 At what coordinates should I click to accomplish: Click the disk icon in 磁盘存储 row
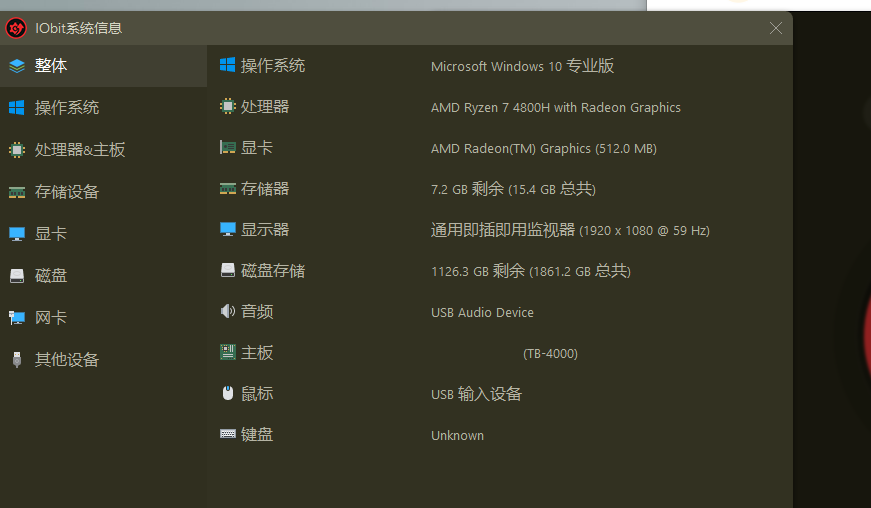pyautogui.click(x=227, y=270)
